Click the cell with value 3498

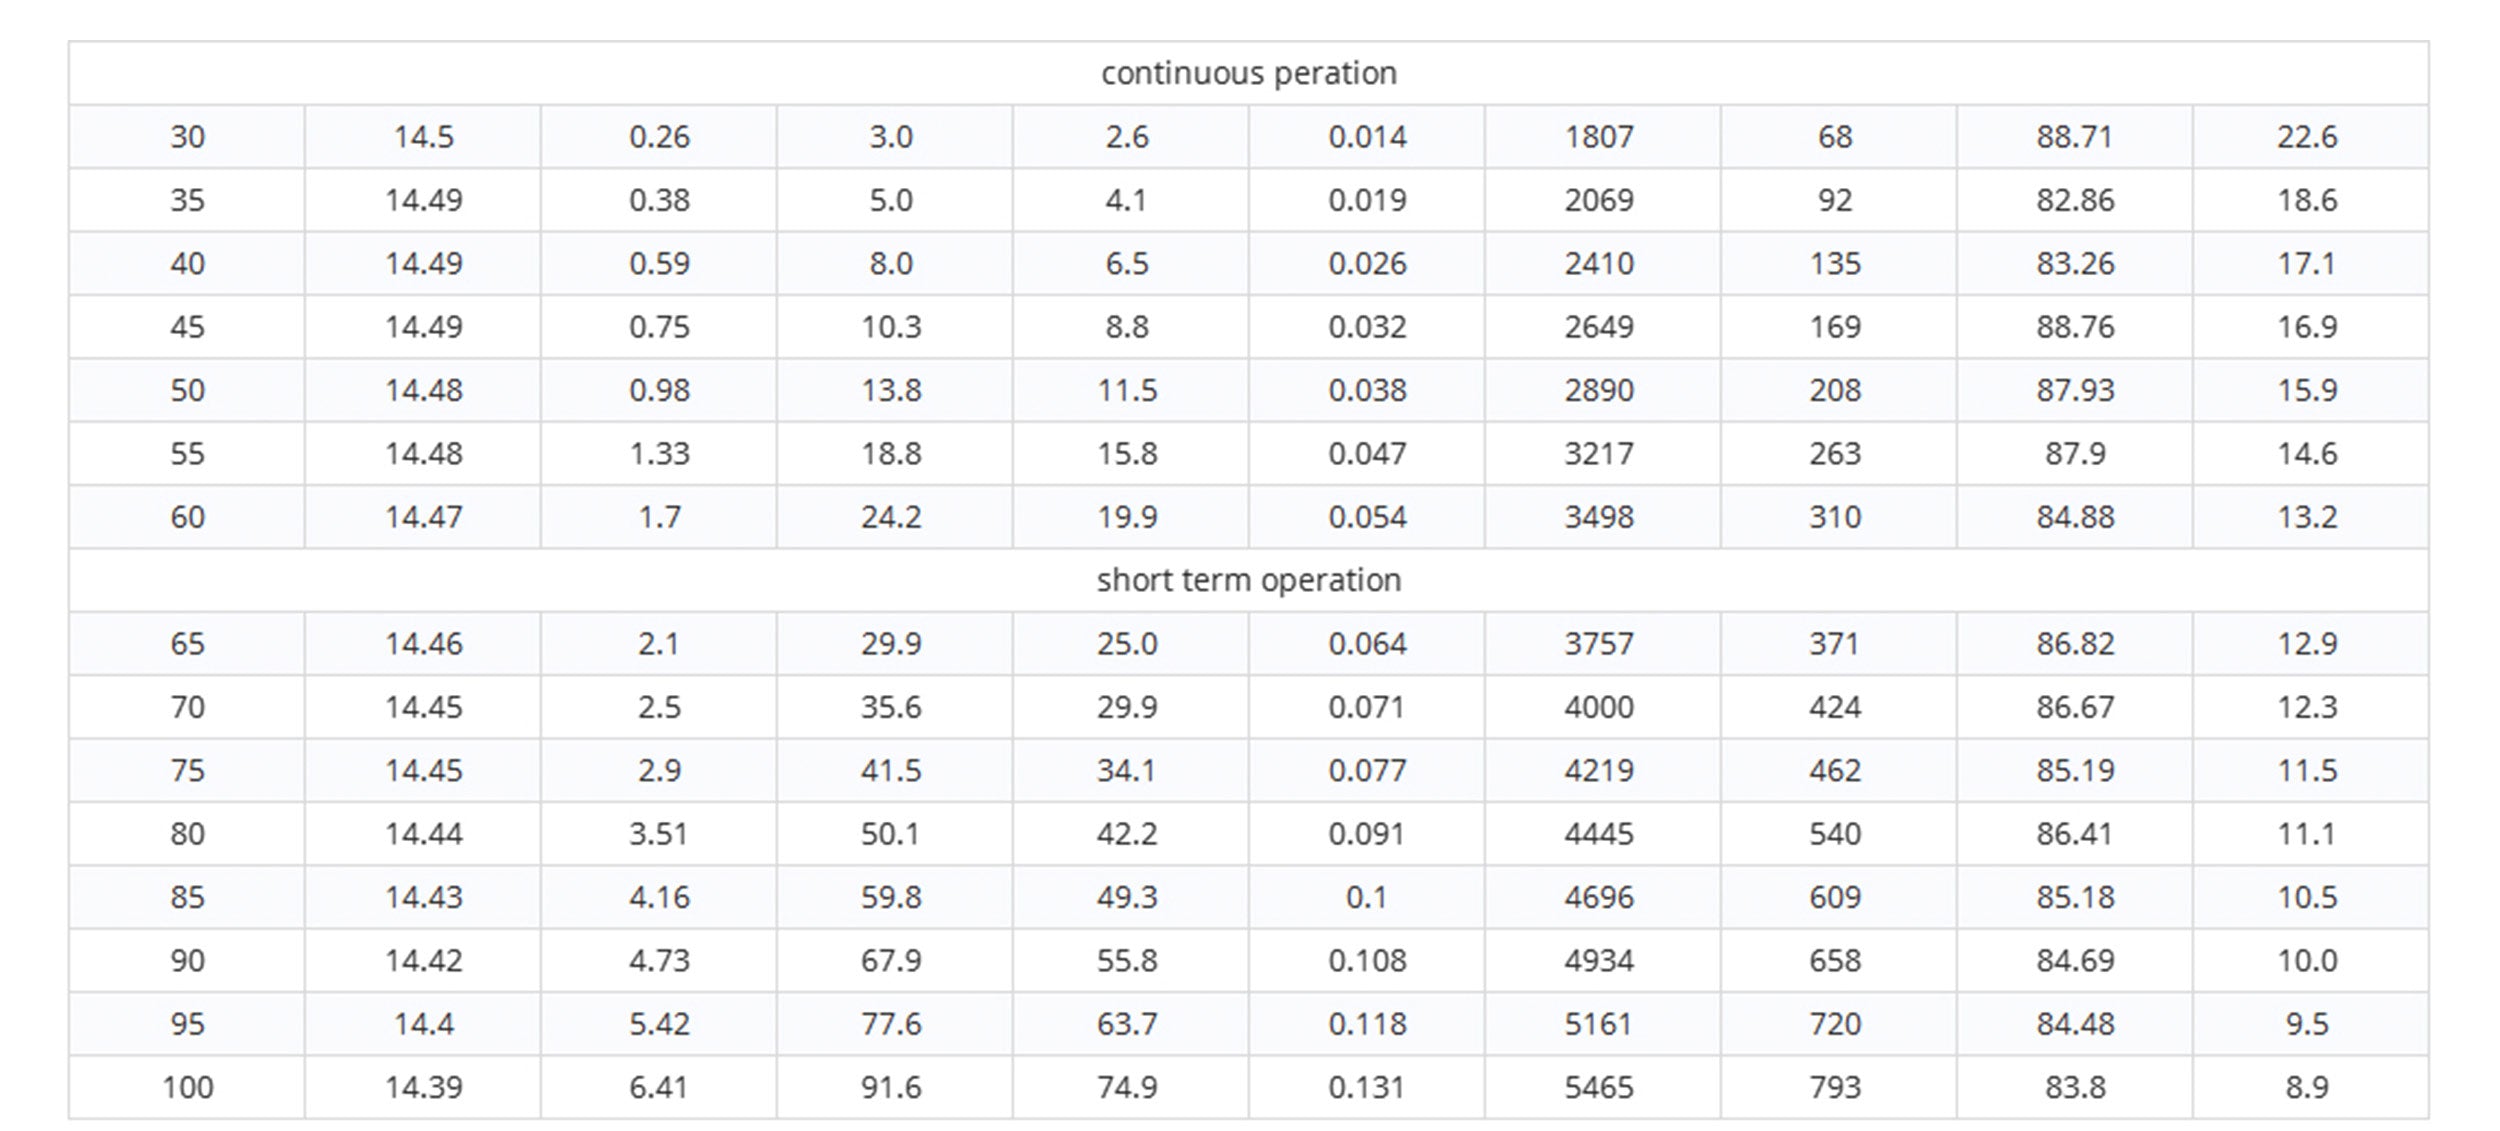click(x=1599, y=517)
